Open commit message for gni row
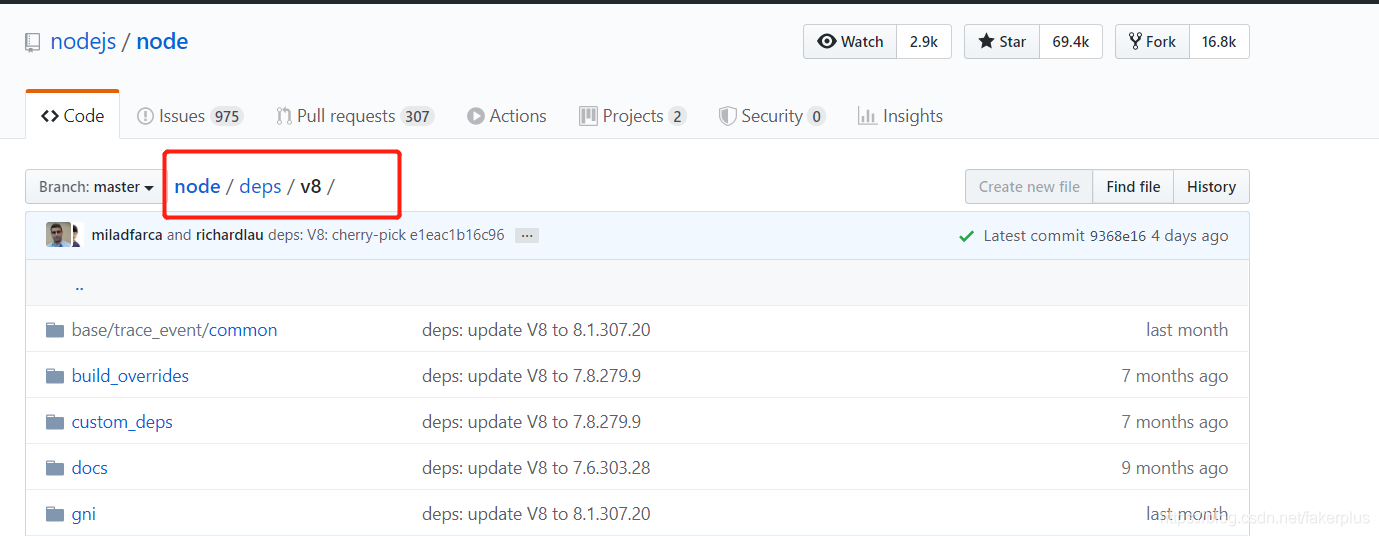The height and width of the screenshot is (536, 1379). [x=536, y=514]
